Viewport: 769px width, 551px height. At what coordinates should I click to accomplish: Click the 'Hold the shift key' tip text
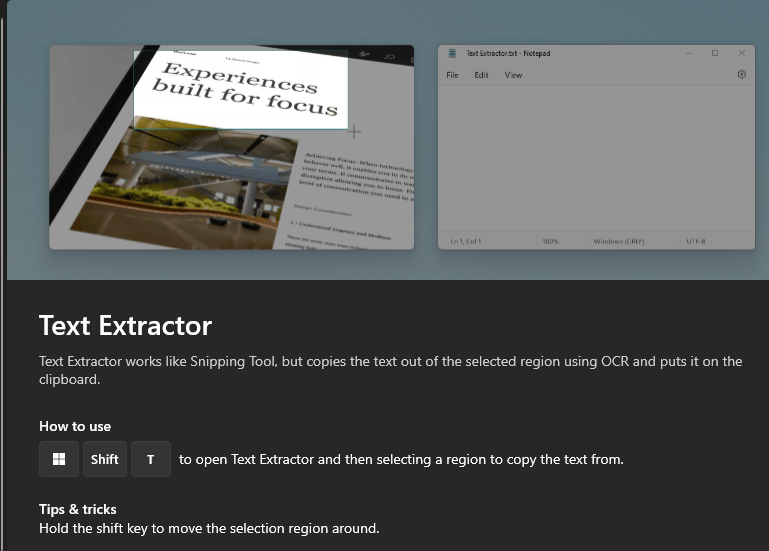(x=209, y=528)
